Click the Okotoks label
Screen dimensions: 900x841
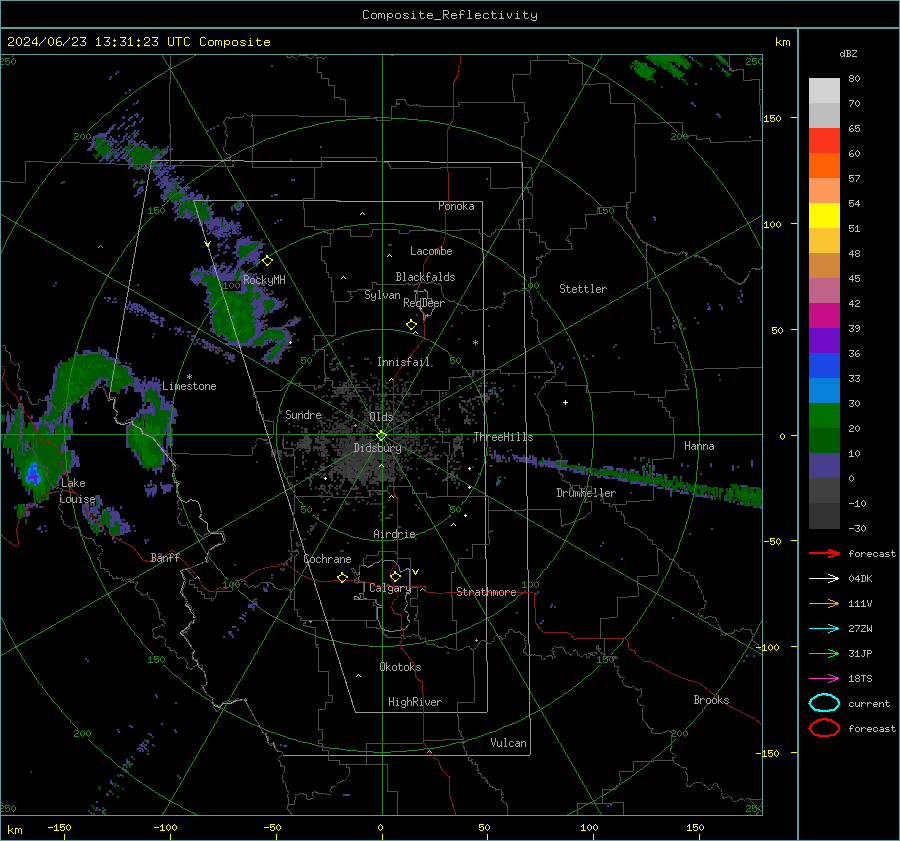[x=400, y=667]
